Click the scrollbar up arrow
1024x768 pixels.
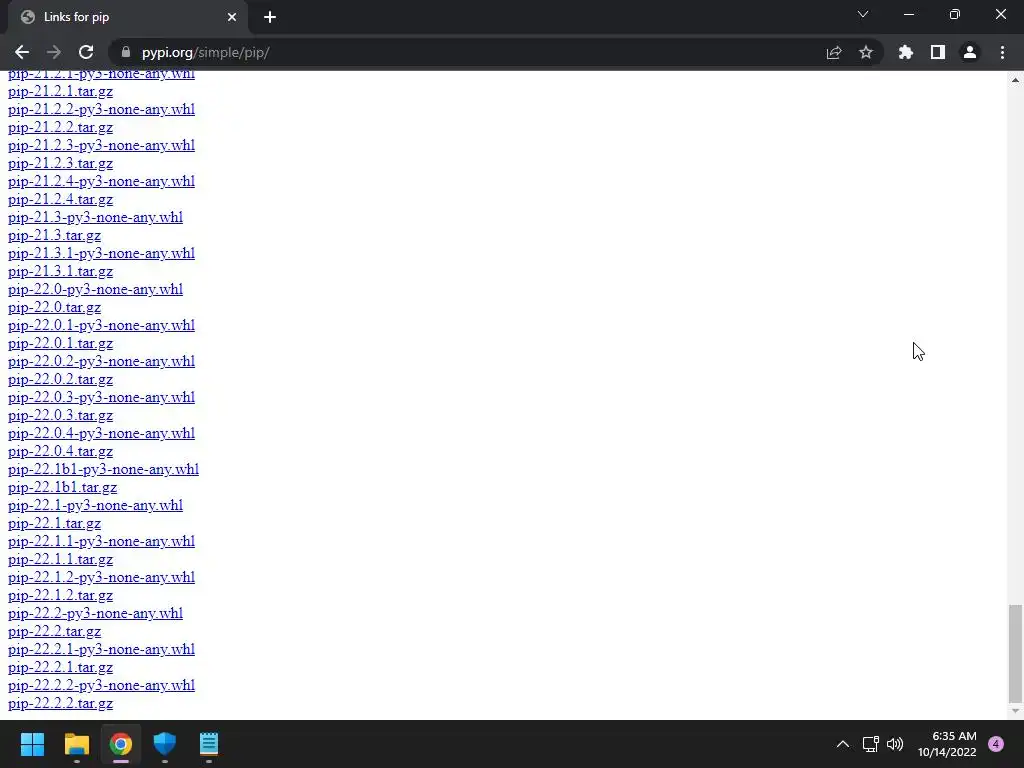(1015, 80)
